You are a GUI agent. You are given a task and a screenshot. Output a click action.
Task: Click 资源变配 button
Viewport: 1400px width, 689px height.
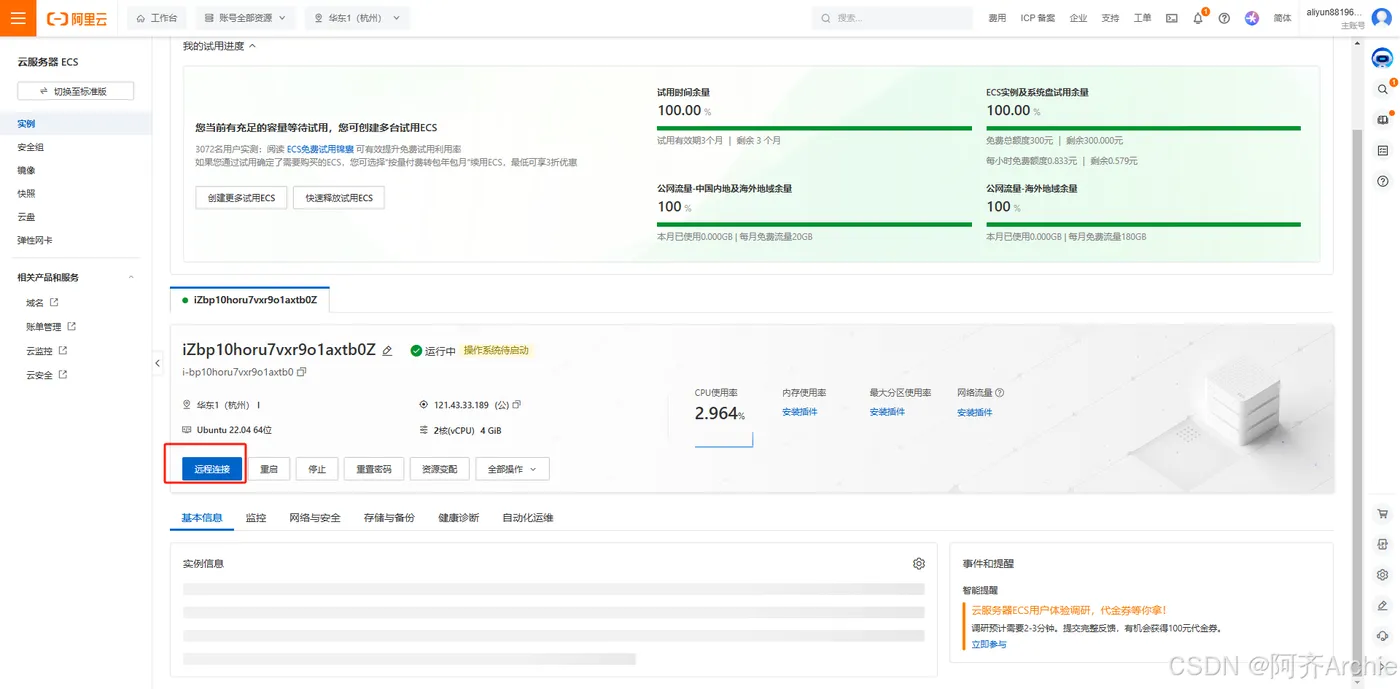coord(440,469)
